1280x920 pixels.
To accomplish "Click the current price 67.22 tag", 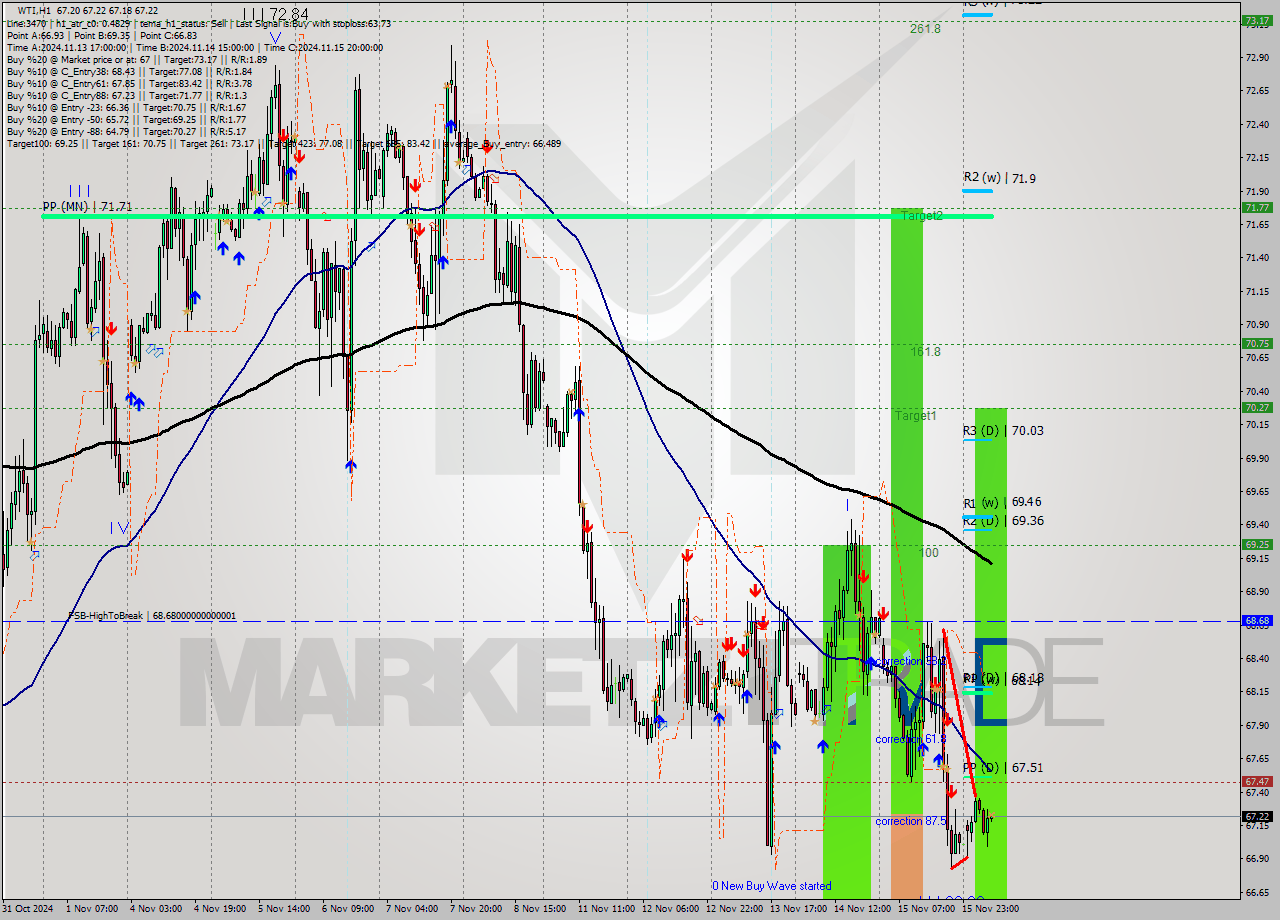I will (1256, 816).
